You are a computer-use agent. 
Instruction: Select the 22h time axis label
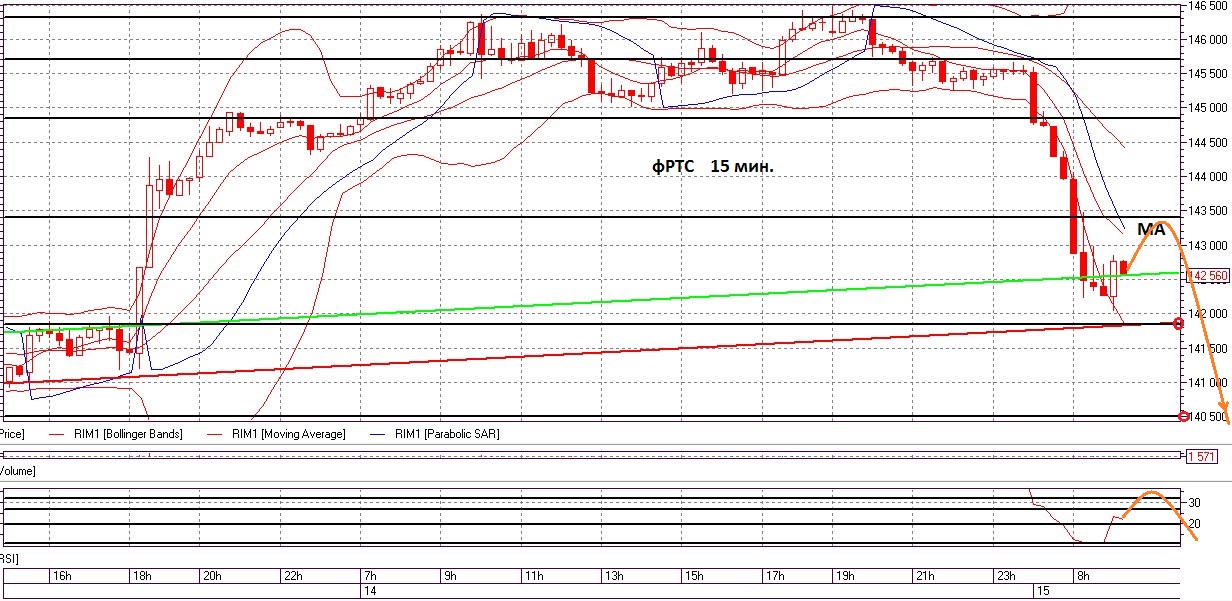click(292, 576)
